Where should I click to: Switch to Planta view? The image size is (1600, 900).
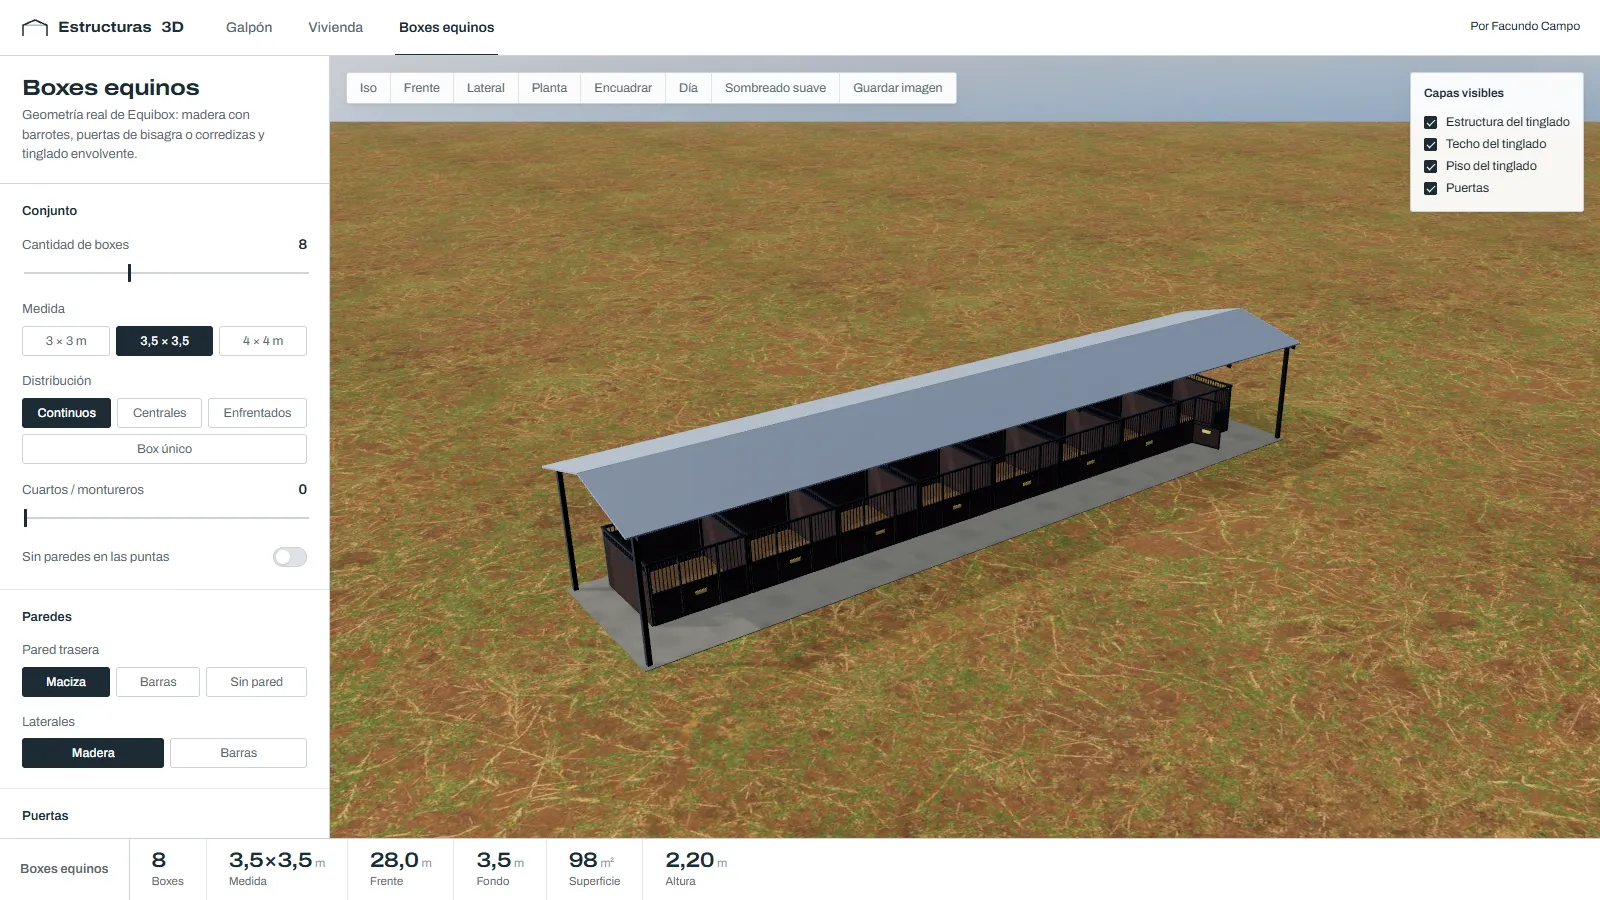click(x=549, y=88)
